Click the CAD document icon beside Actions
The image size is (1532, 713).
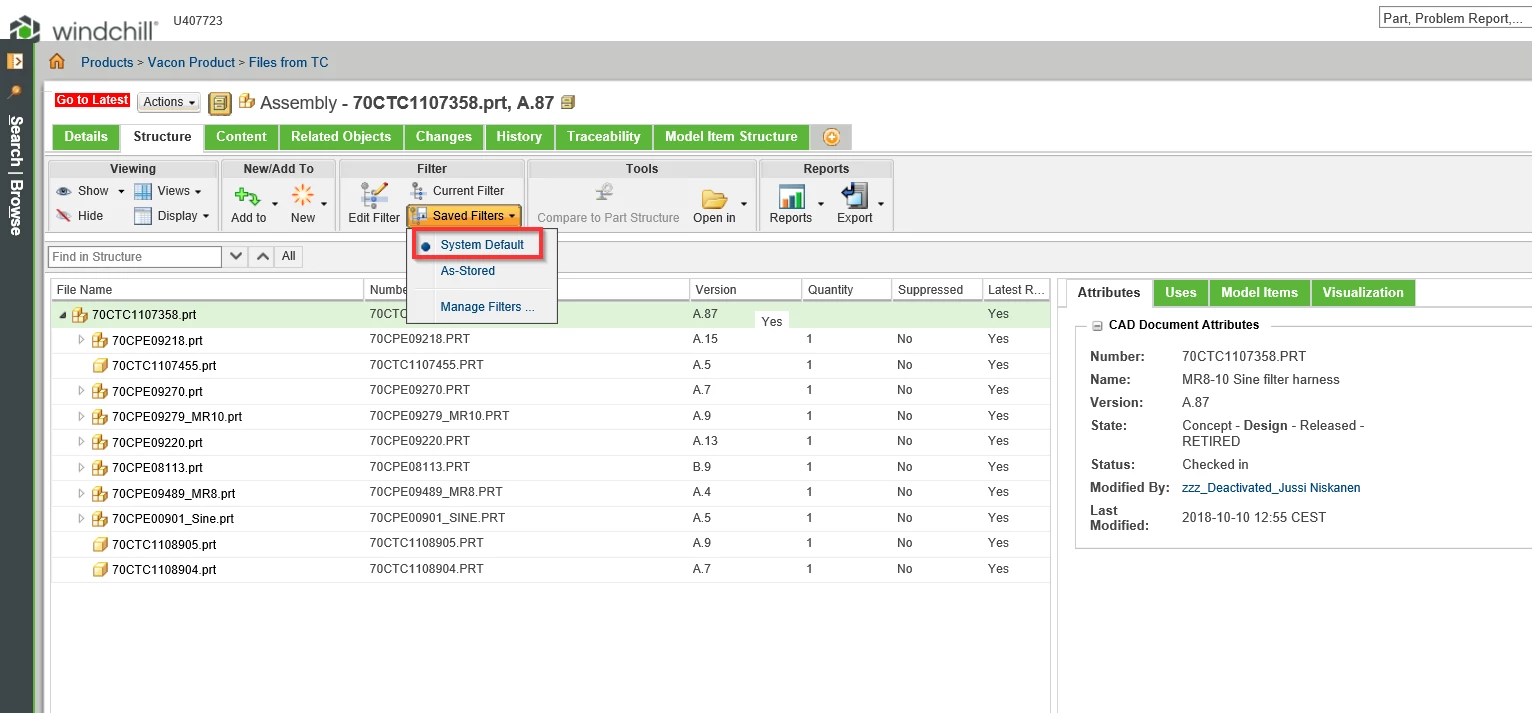click(220, 103)
